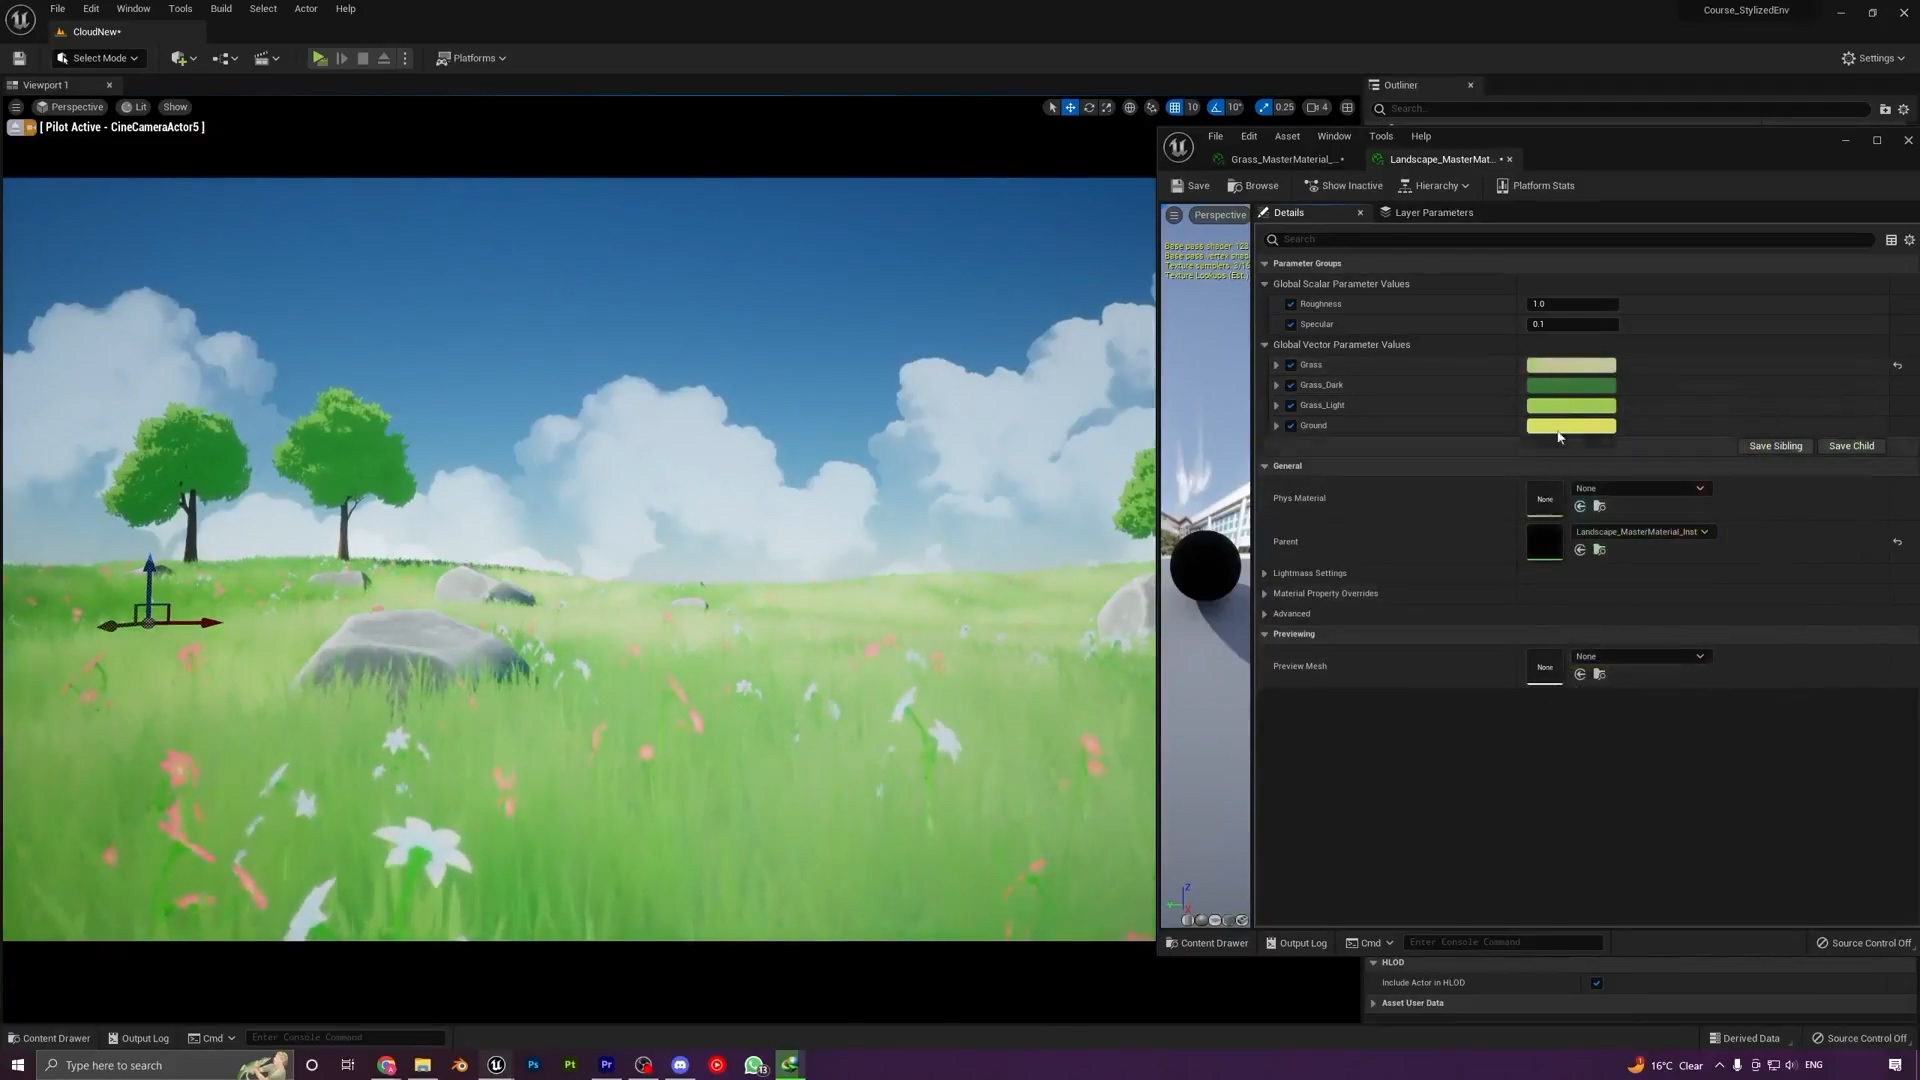Viewport: 1920px width, 1080px height.
Task: Click the Grass color swatch
Action: (x=1572, y=364)
